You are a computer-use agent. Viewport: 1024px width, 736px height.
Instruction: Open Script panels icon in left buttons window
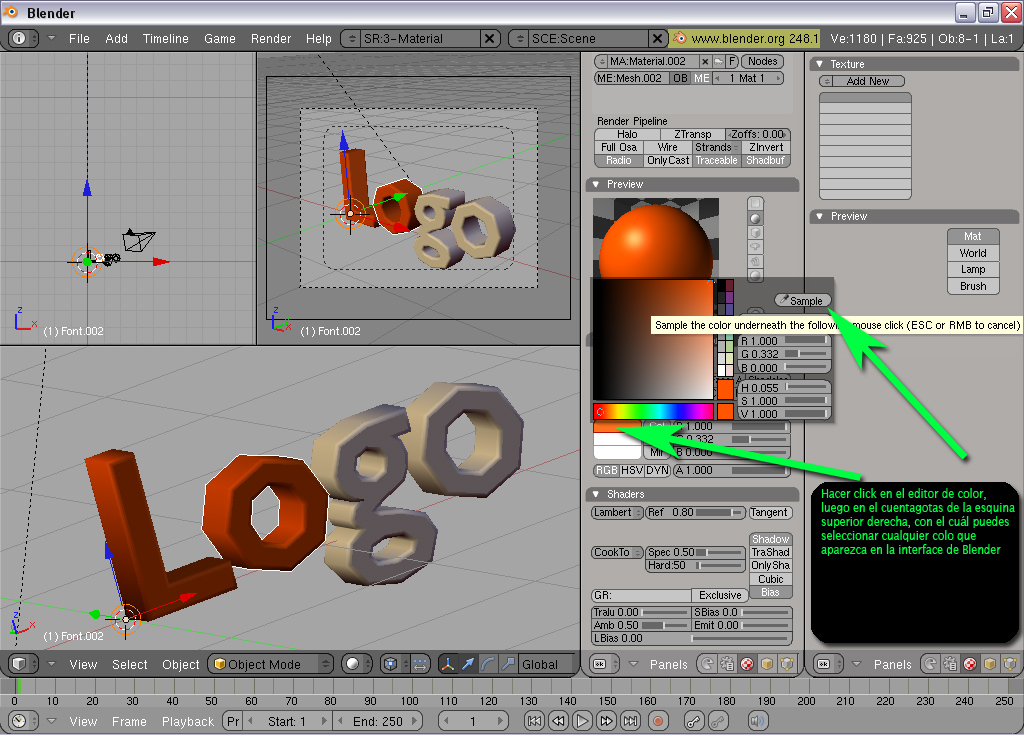727,664
